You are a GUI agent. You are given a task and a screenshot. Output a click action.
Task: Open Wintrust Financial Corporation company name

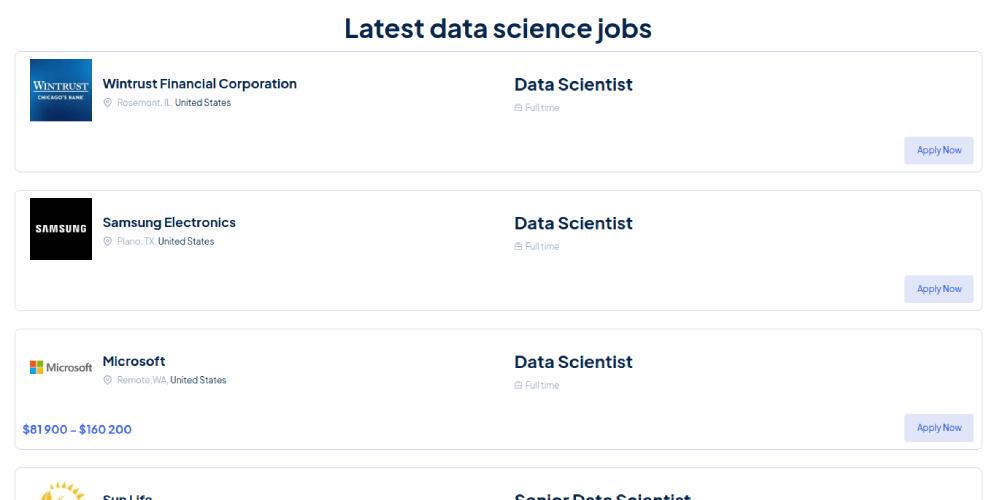tap(199, 84)
